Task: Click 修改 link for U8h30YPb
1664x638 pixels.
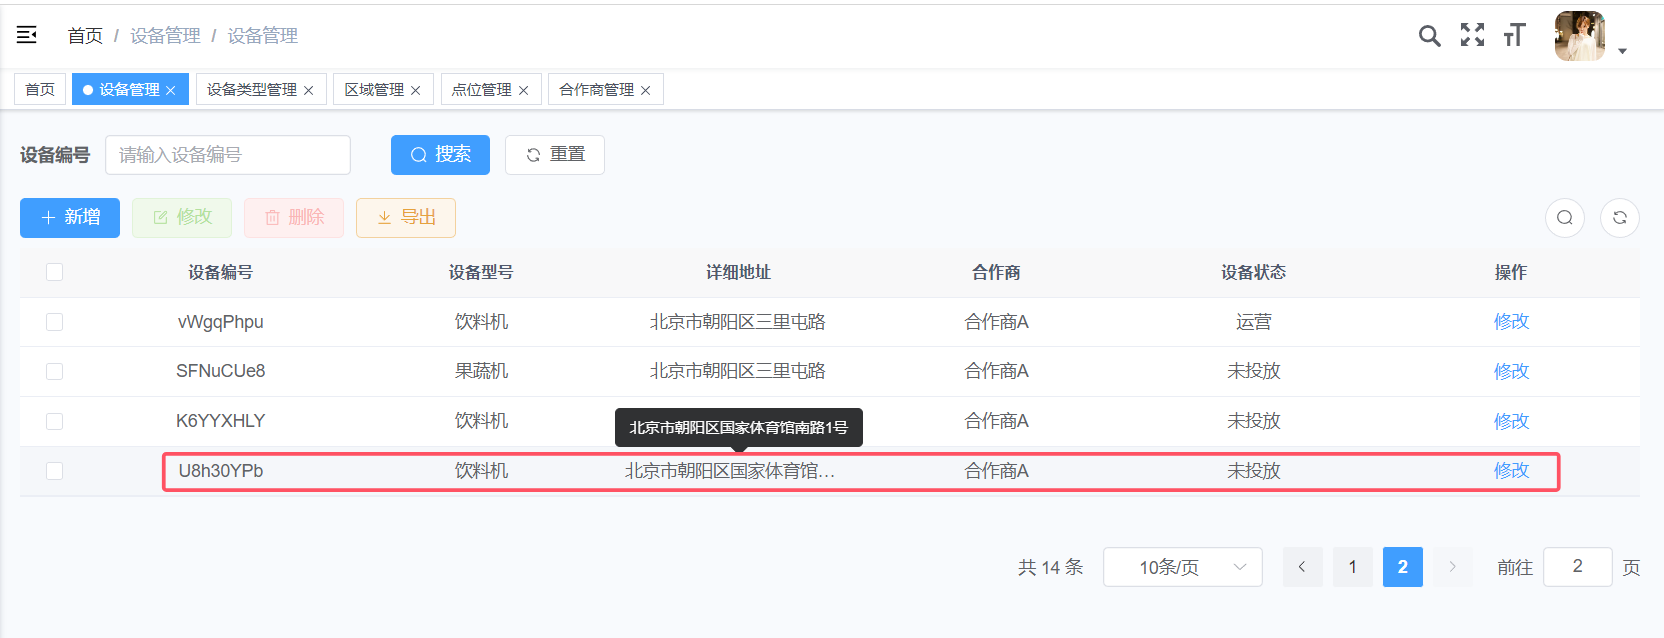Action: (x=1511, y=470)
